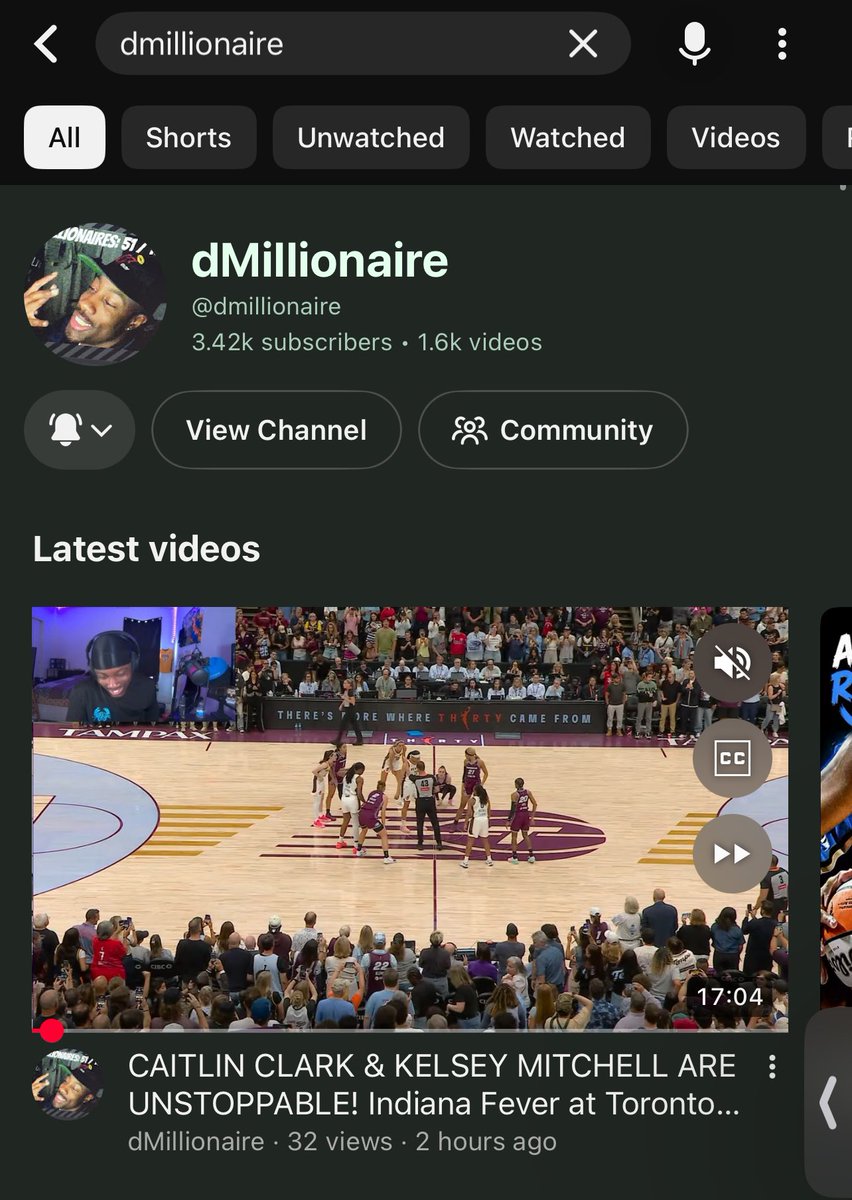The height and width of the screenshot is (1200, 852).
Task: Tap the 17:04 duration badge
Action: point(731,996)
